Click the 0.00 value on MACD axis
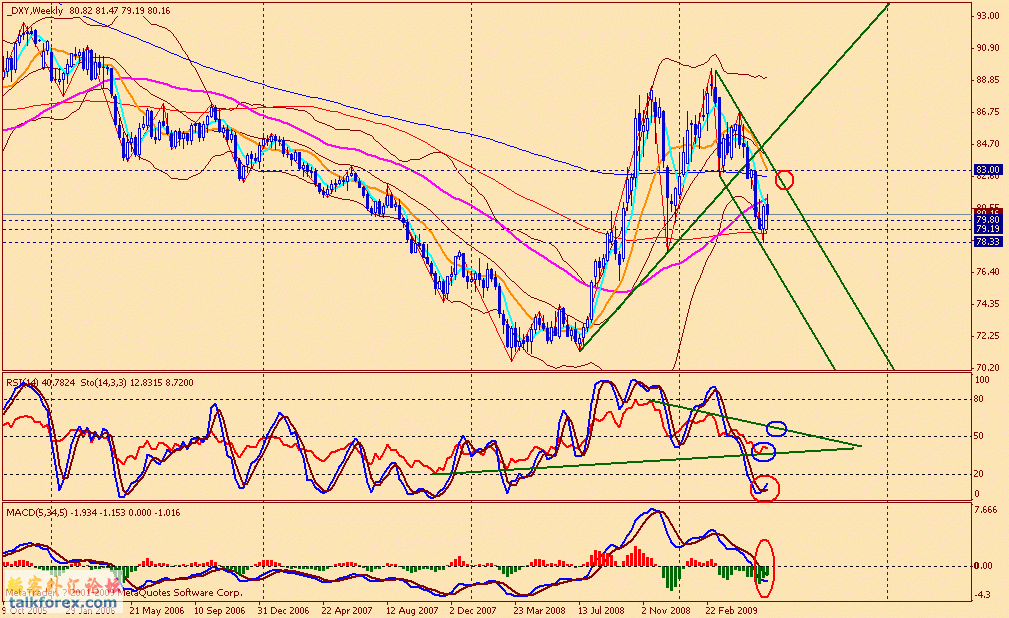The width and height of the screenshot is (1009, 618). [985, 566]
